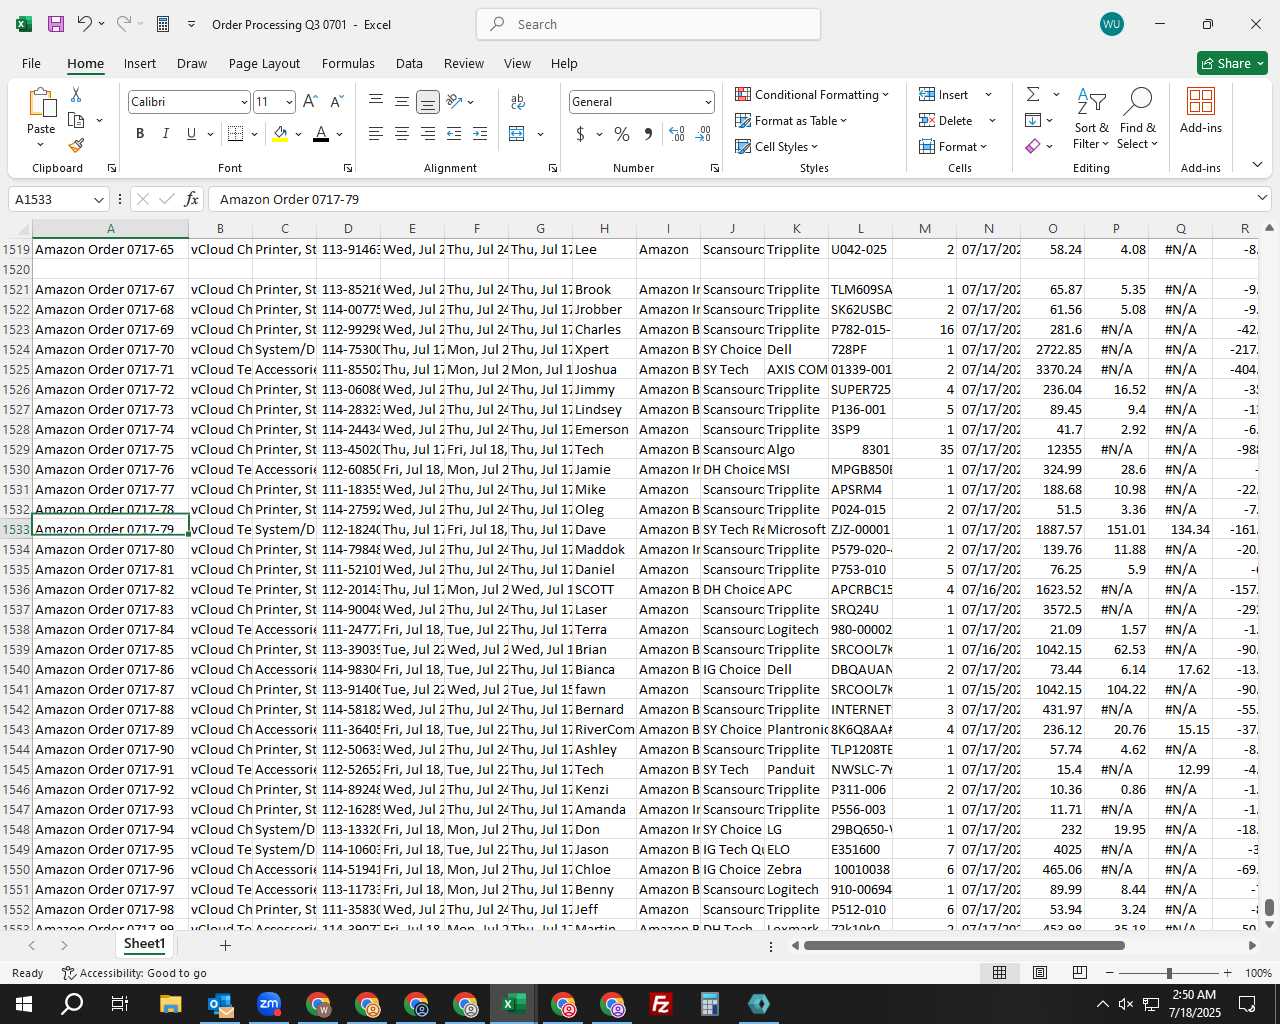Expand Sort & Filter menu
The image size is (1280, 1024).
click(x=1091, y=119)
